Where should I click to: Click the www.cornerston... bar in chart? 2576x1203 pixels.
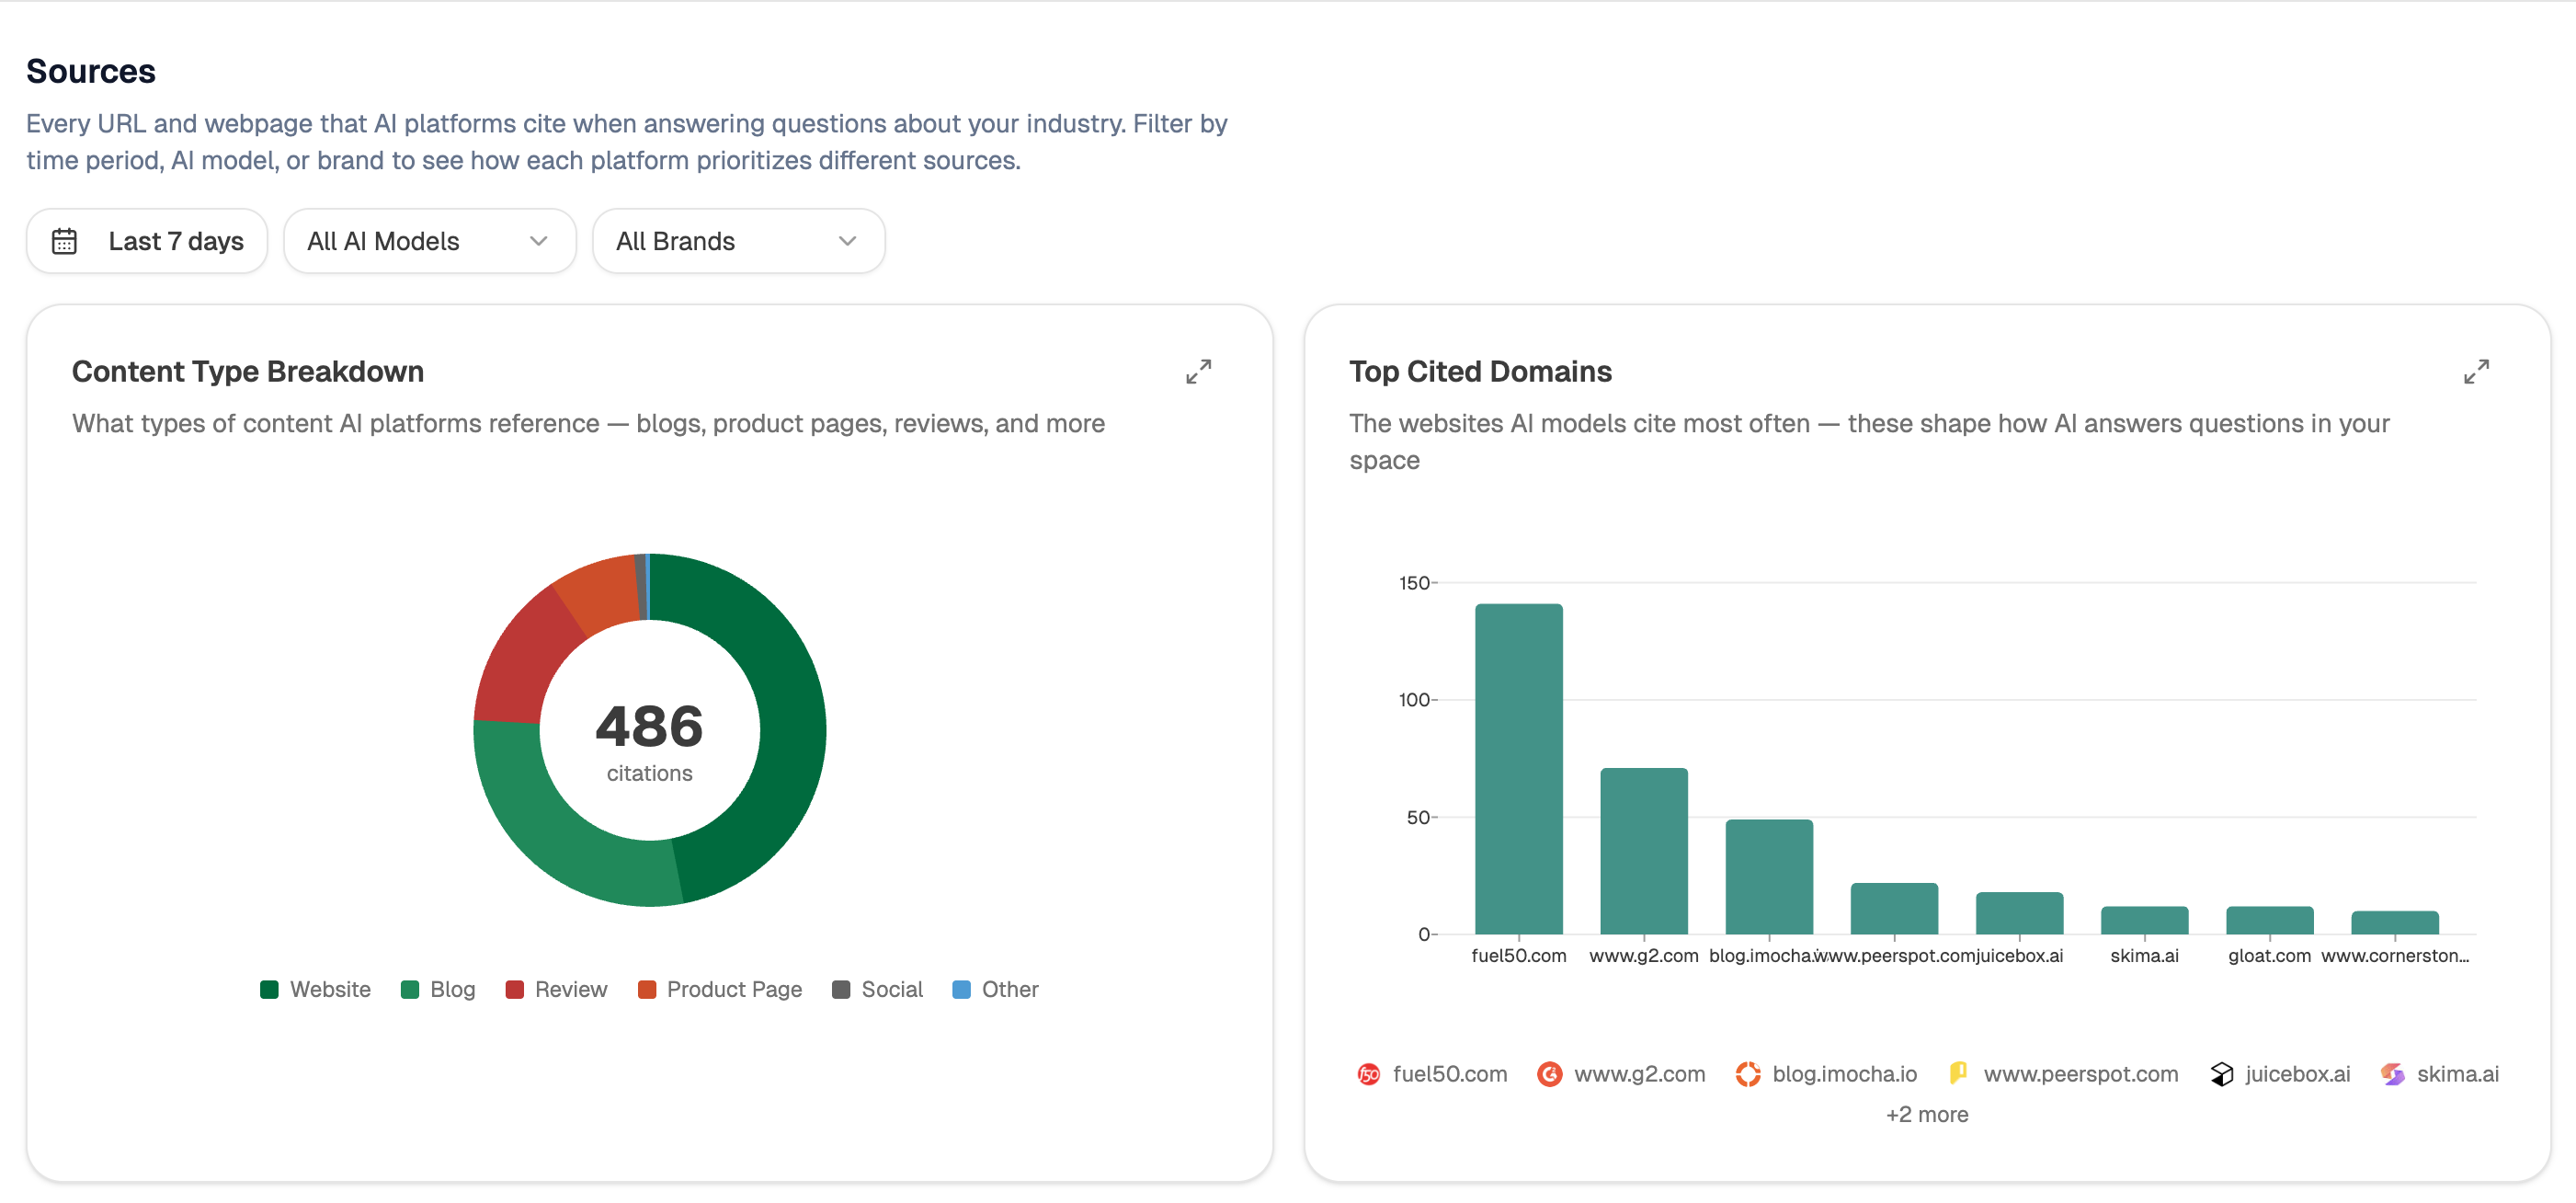(2394, 922)
